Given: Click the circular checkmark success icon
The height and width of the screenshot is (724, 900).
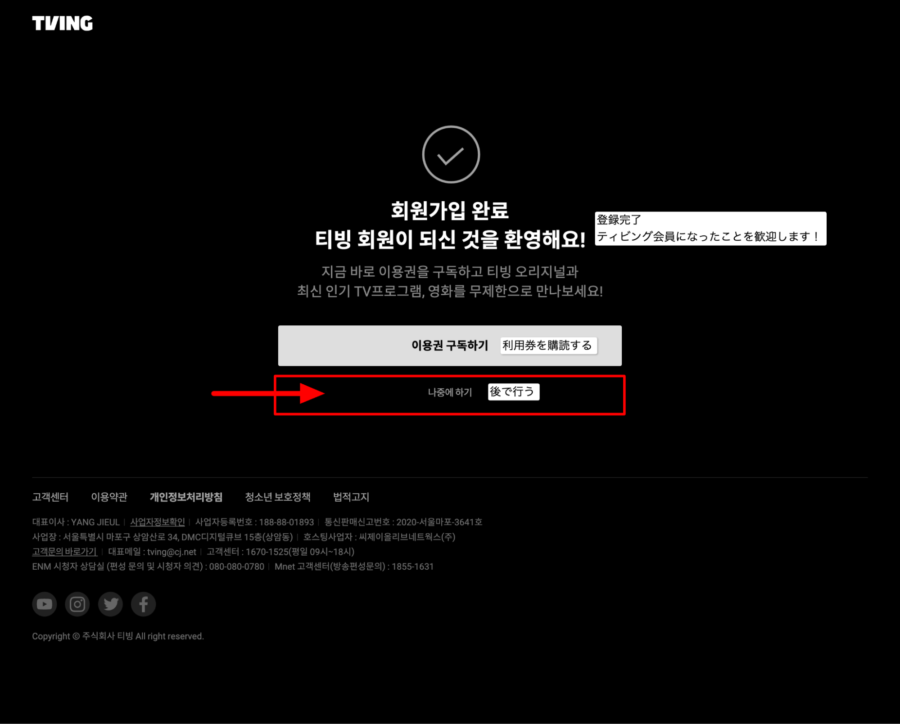Looking at the screenshot, I should 450,155.
